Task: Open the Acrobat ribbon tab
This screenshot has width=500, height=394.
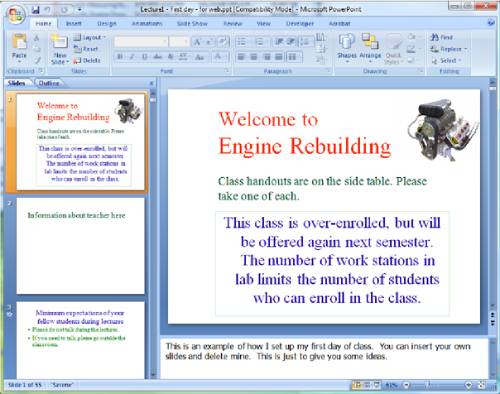Action: pos(340,24)
